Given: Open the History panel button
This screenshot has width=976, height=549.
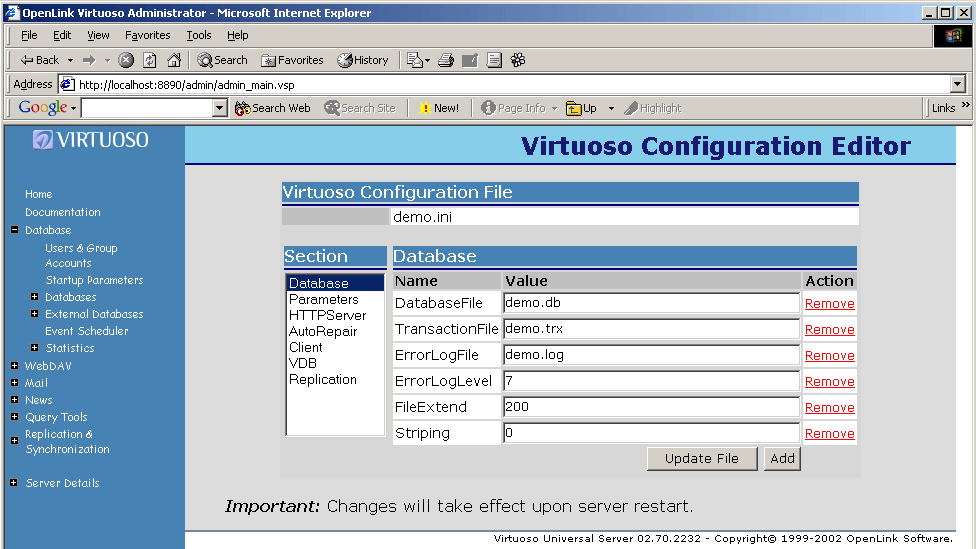Looking at the screenshot, I should 363,60.
